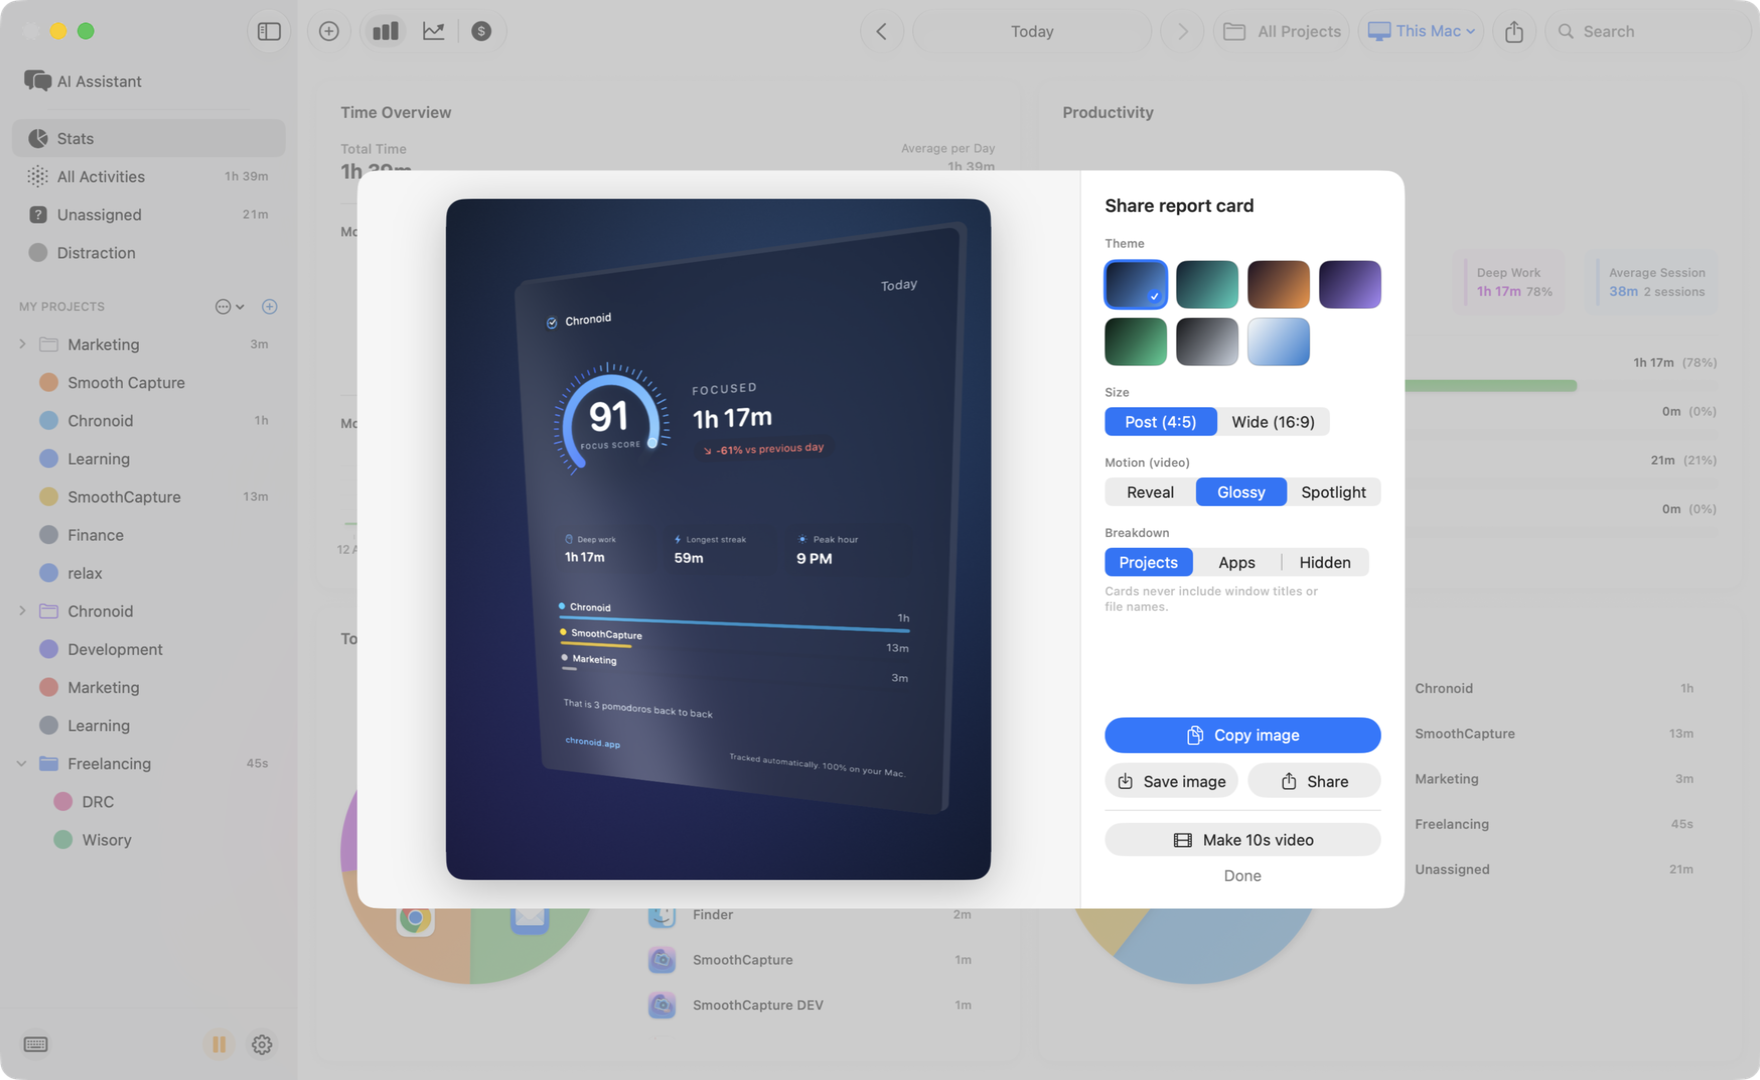Viewport: 1760px width, 1080px height.
Task: Collapse the Freelancing folder
Action: point(22,763)
